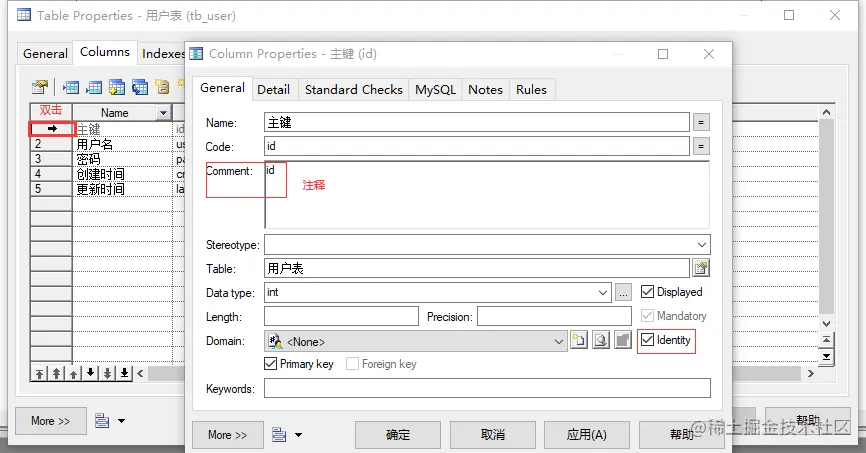This screenshot has height=453, width=866.
Task: Click the Select domain browse icon
Action: 600,340
